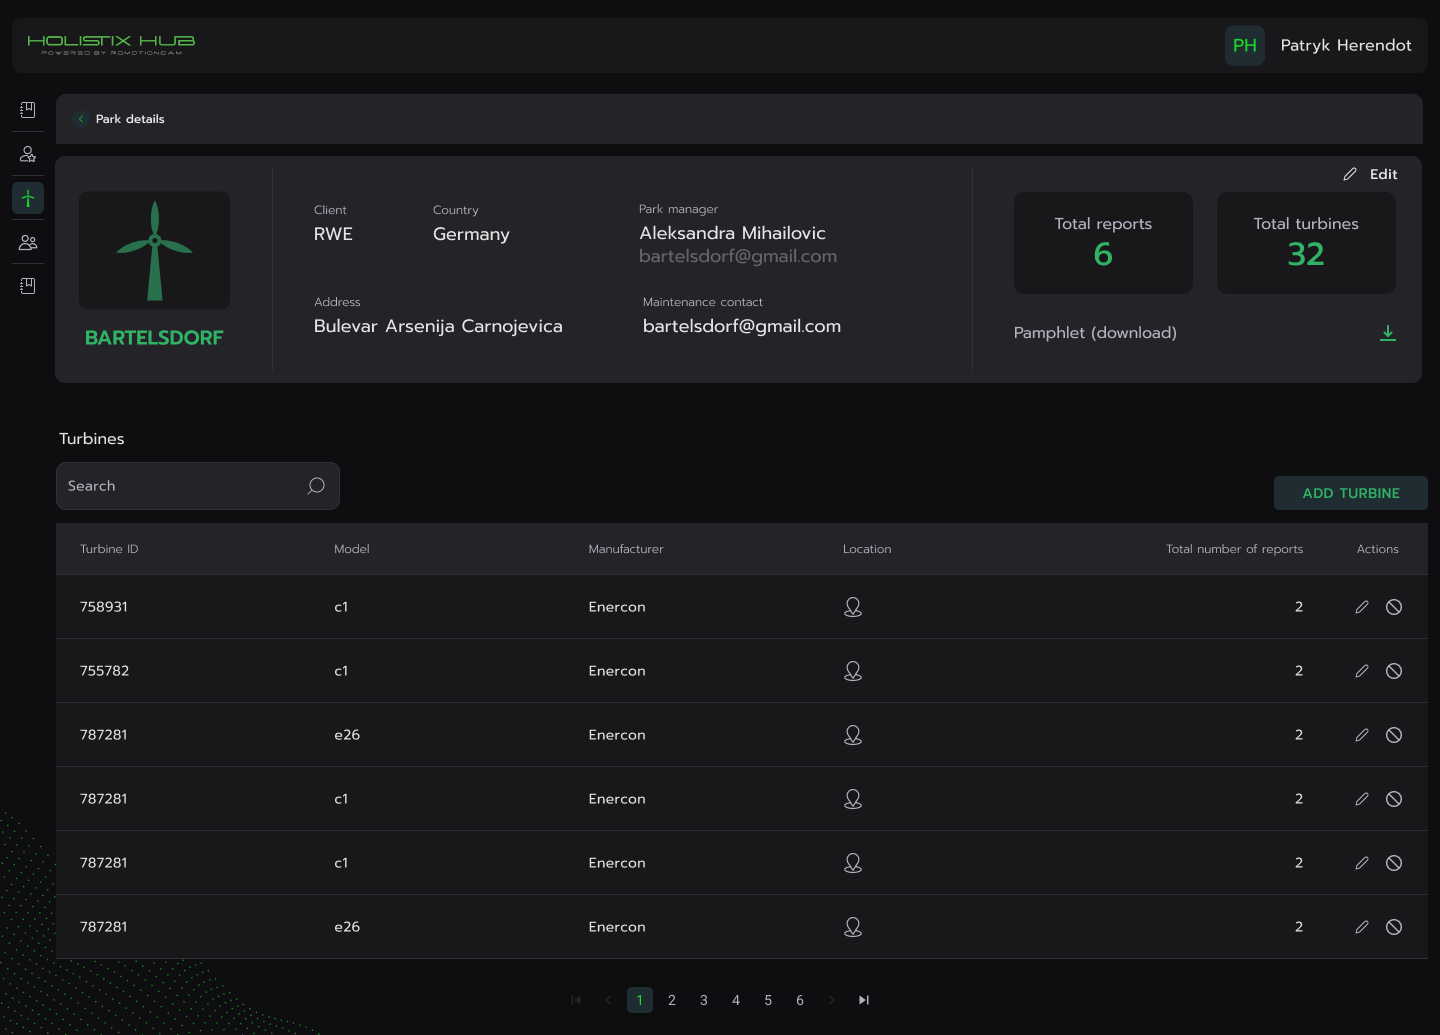Screen dimensions: 1440x1035
Task: Focus the turbine Search field
Action: pos(180,486)
